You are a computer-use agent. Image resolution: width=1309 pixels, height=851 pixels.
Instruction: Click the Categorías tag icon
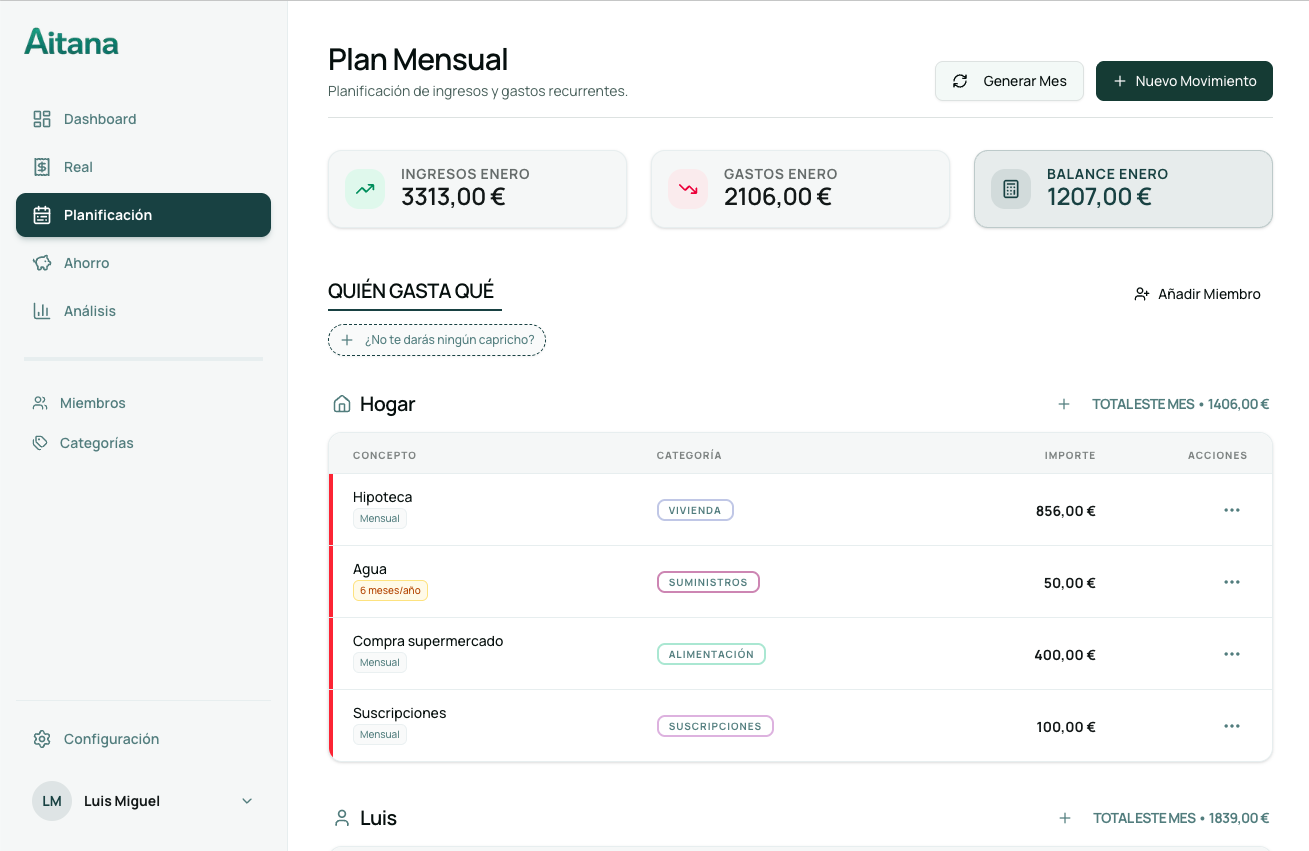pyautogui.click(x=40, y=443)
